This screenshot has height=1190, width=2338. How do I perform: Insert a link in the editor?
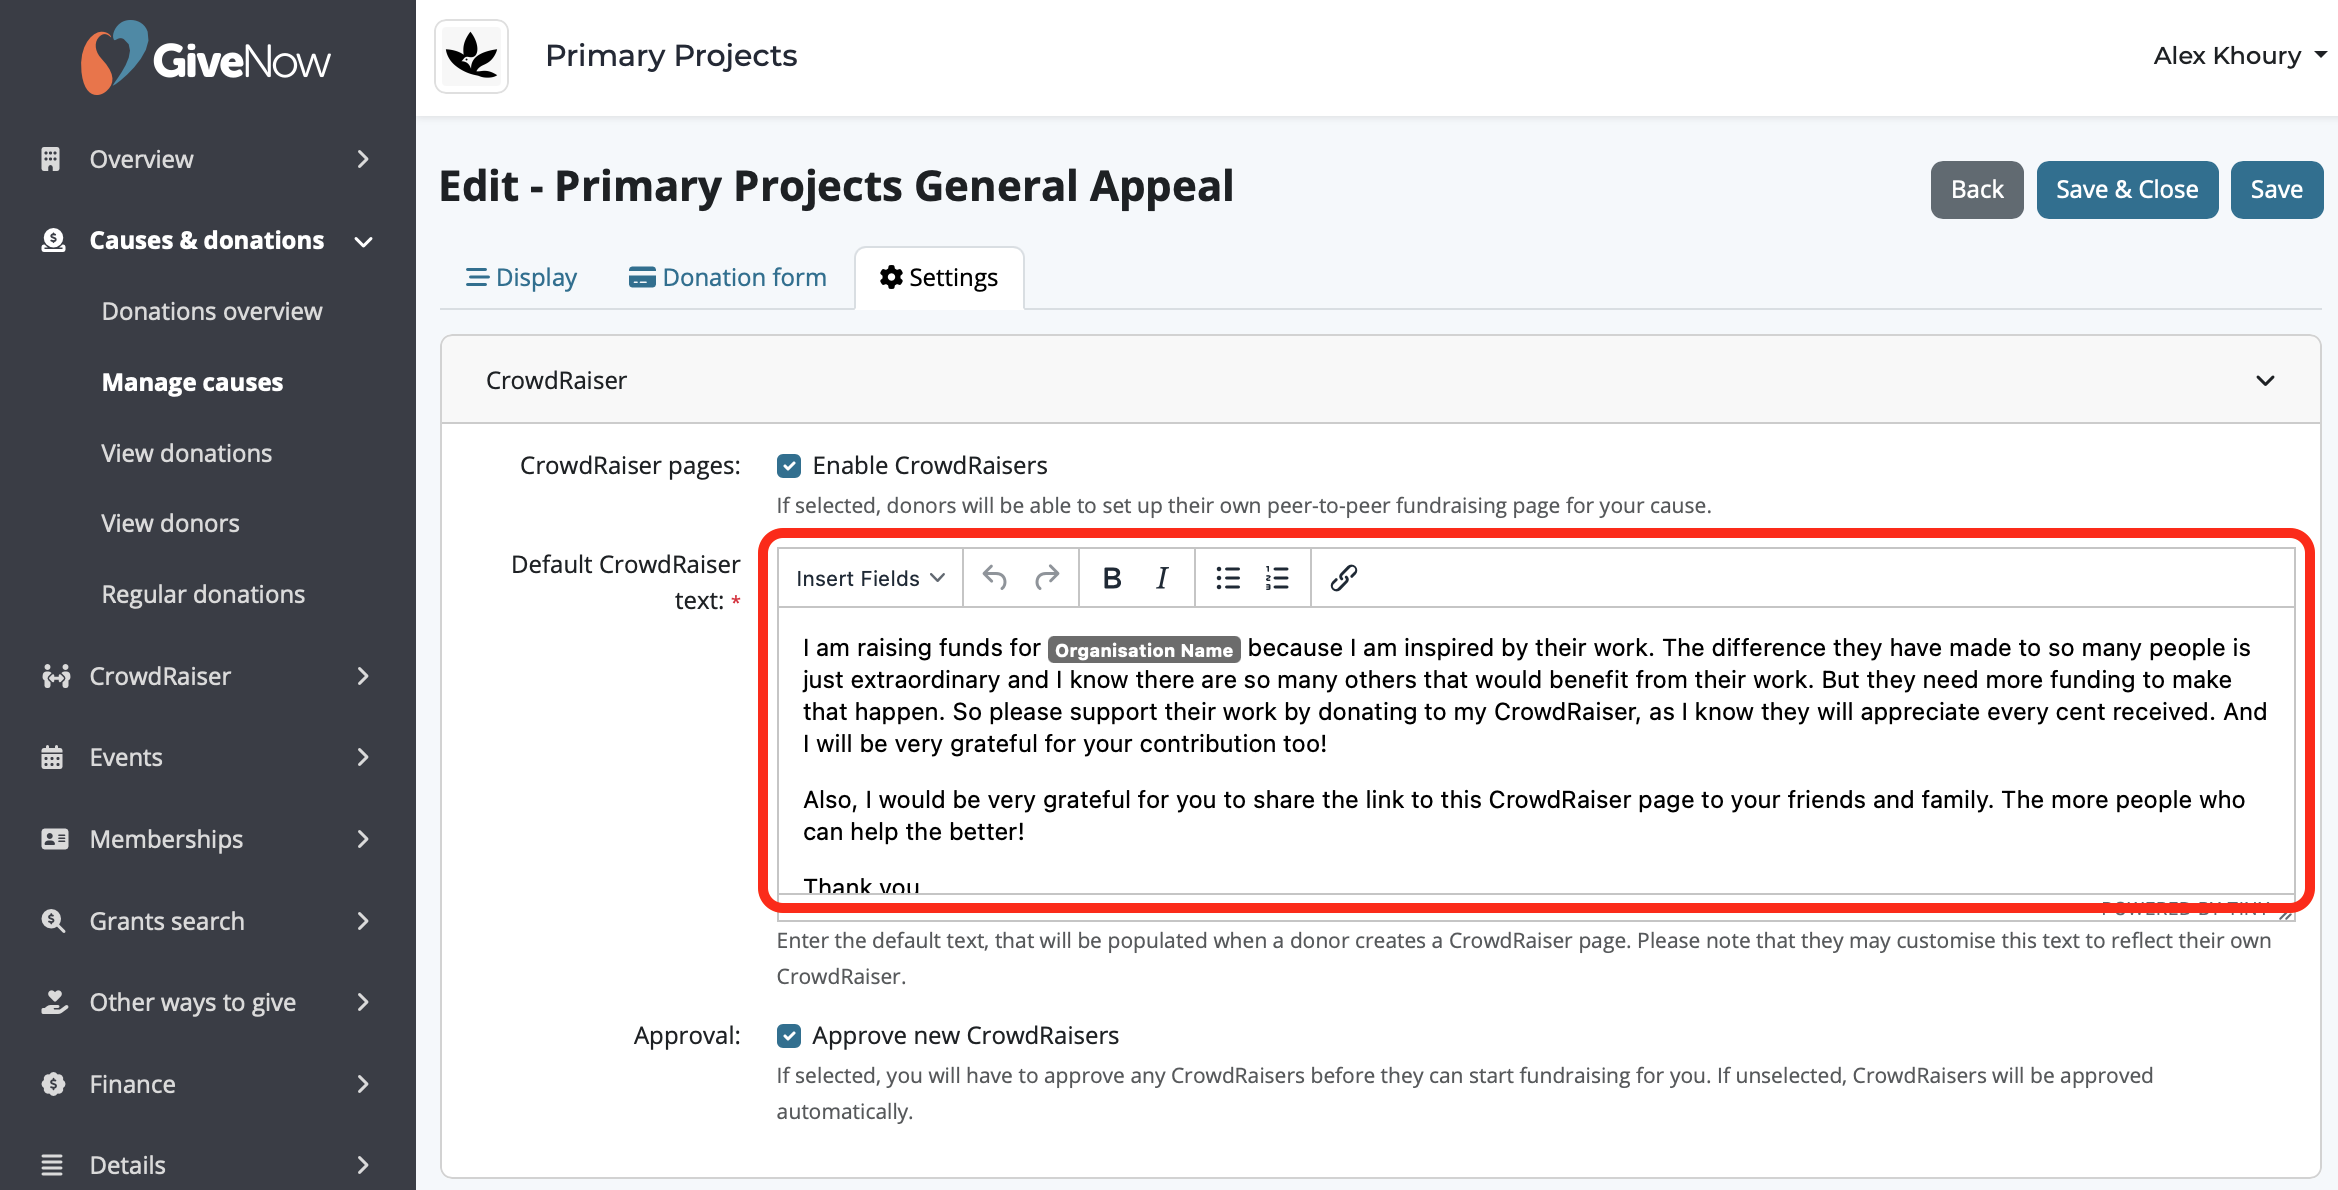click(x=1344, y=578)
